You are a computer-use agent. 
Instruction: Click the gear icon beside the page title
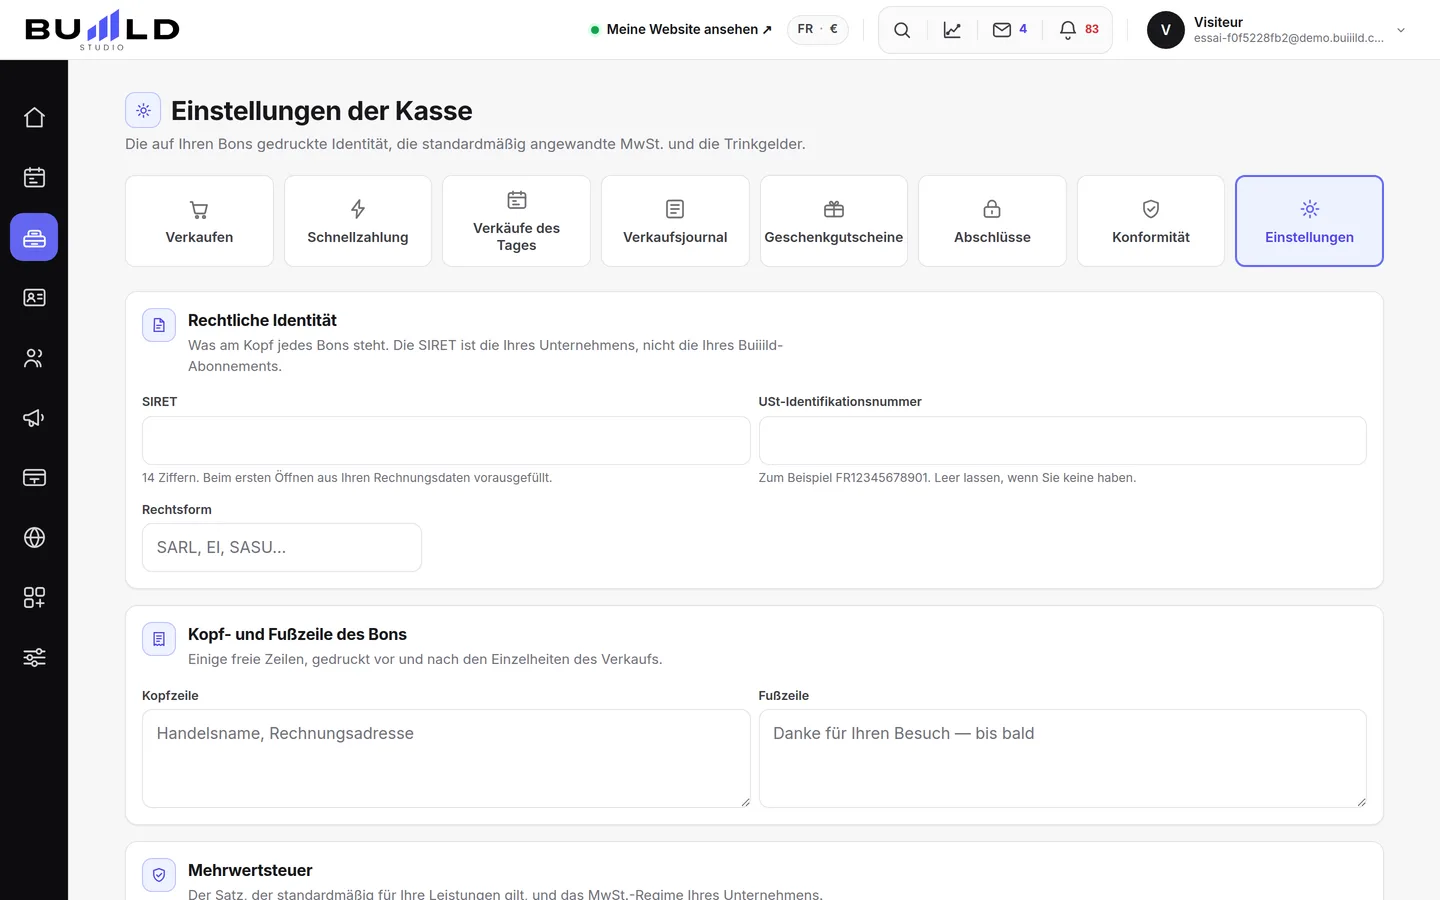143,110
